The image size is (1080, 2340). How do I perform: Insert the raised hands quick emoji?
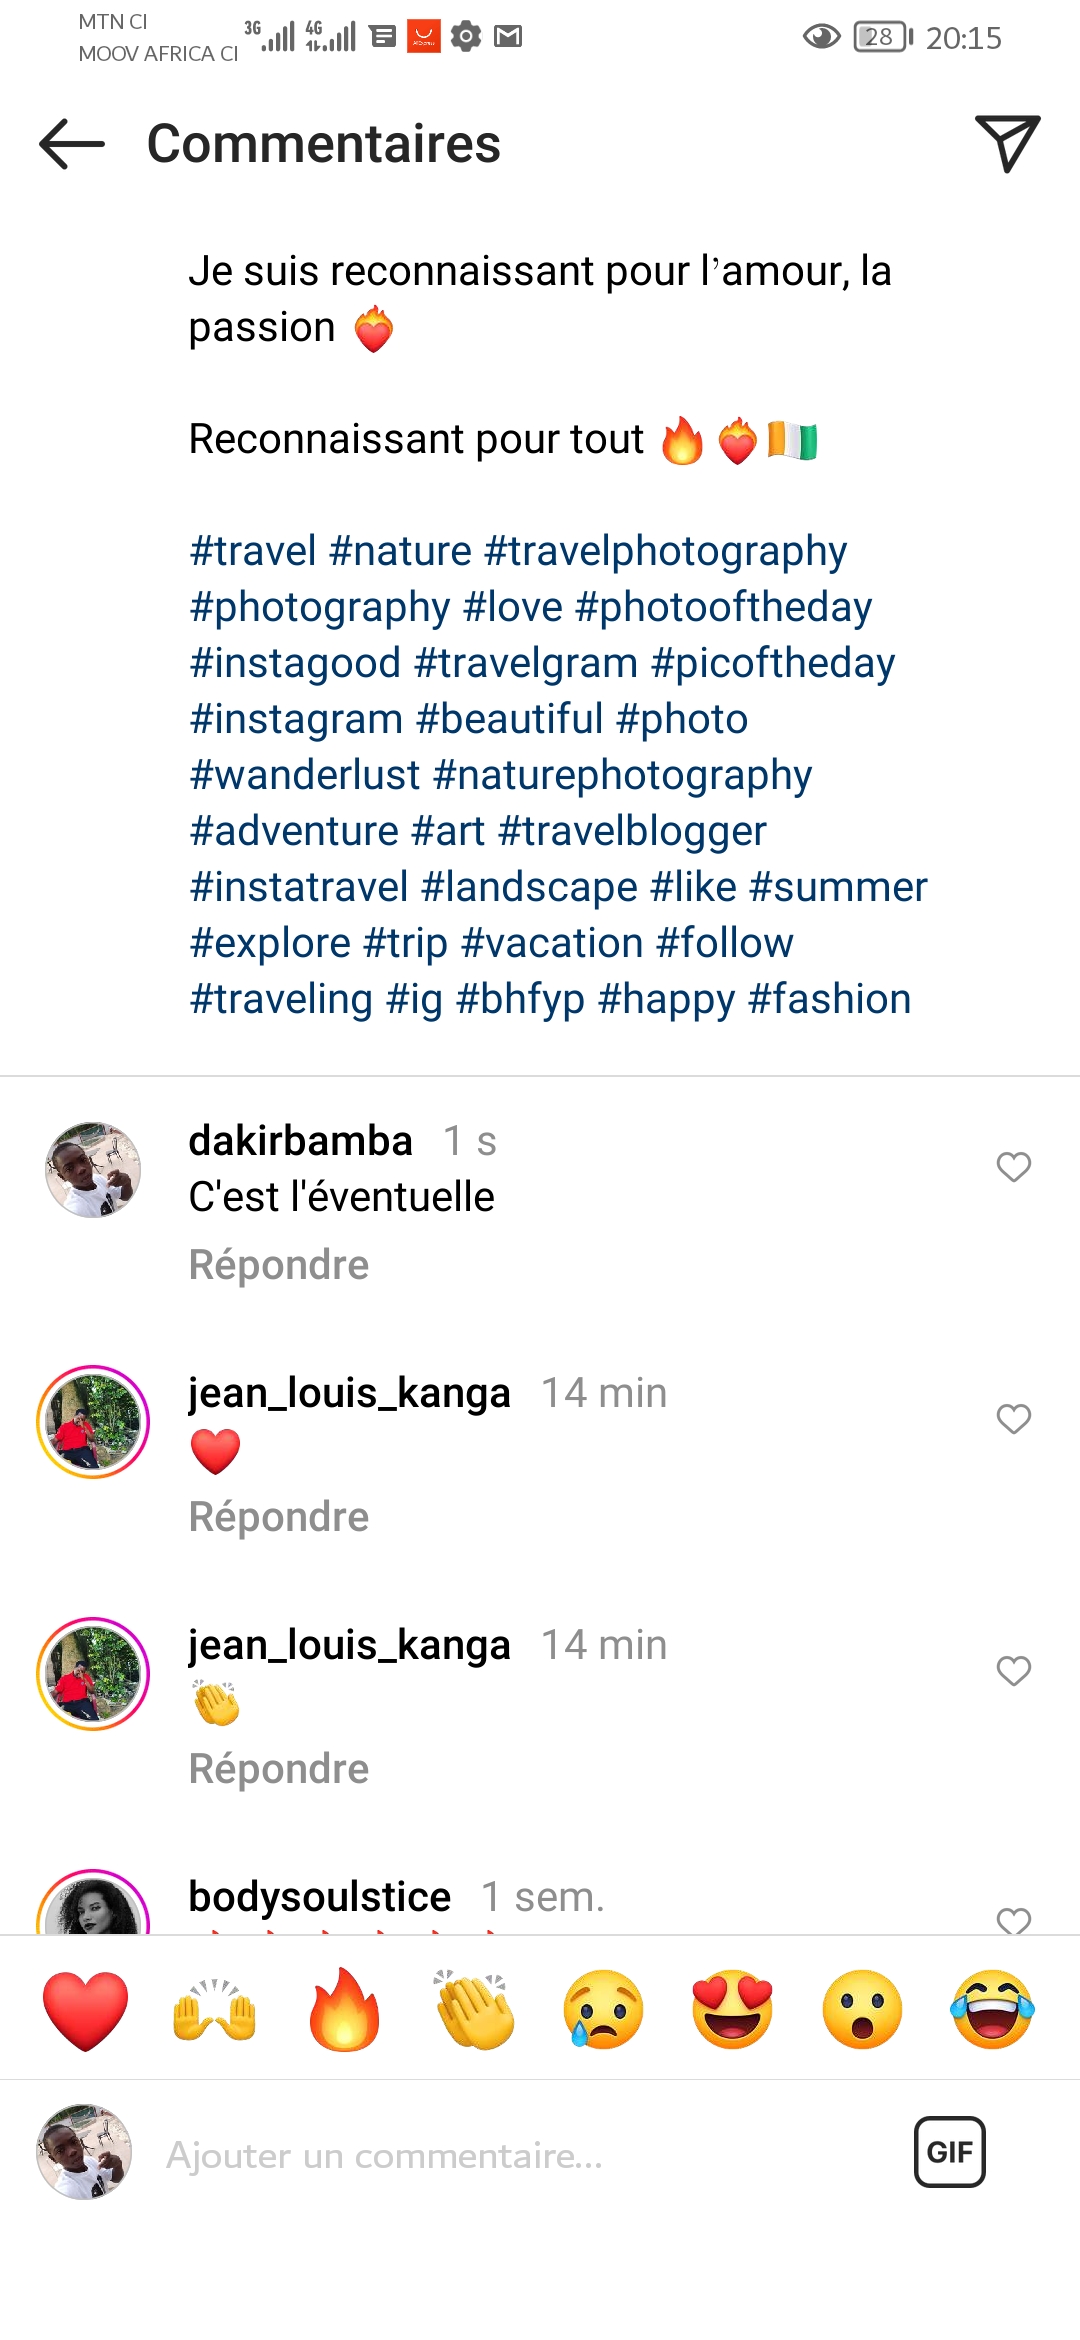click(x=215, y=2010)
